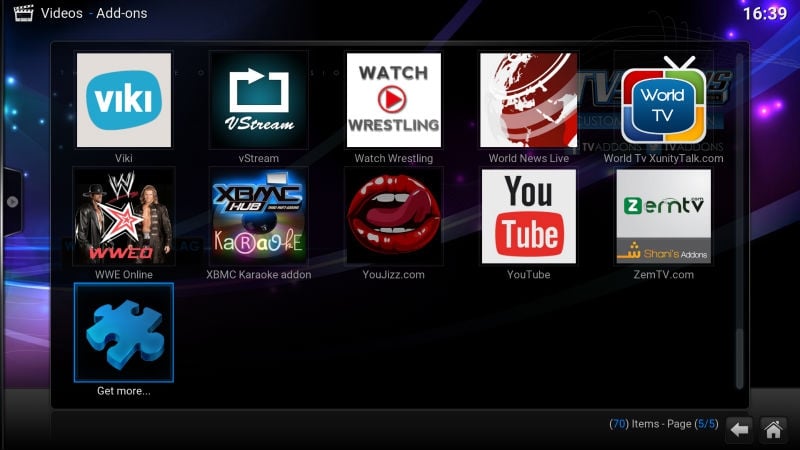The height and width of the screenshot is (450, 800).
Task: Click the vertical scrollbar on the right
Action: point(740,220)
